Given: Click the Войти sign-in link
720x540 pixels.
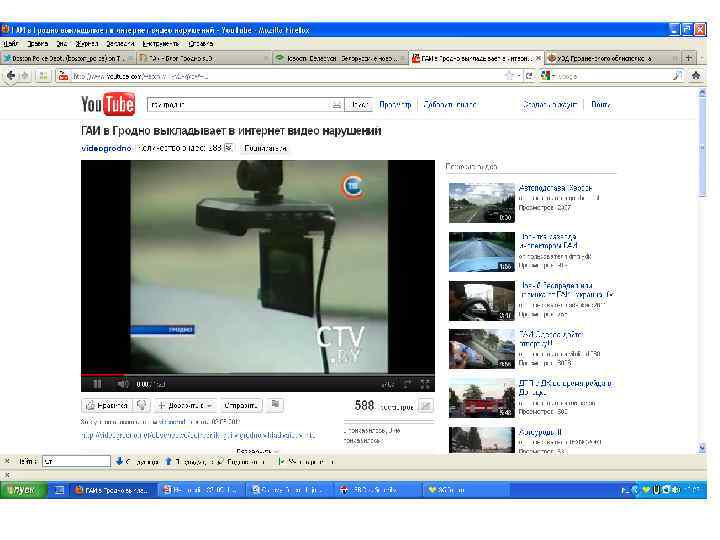Looking at the screenshot, I should 601,105.
